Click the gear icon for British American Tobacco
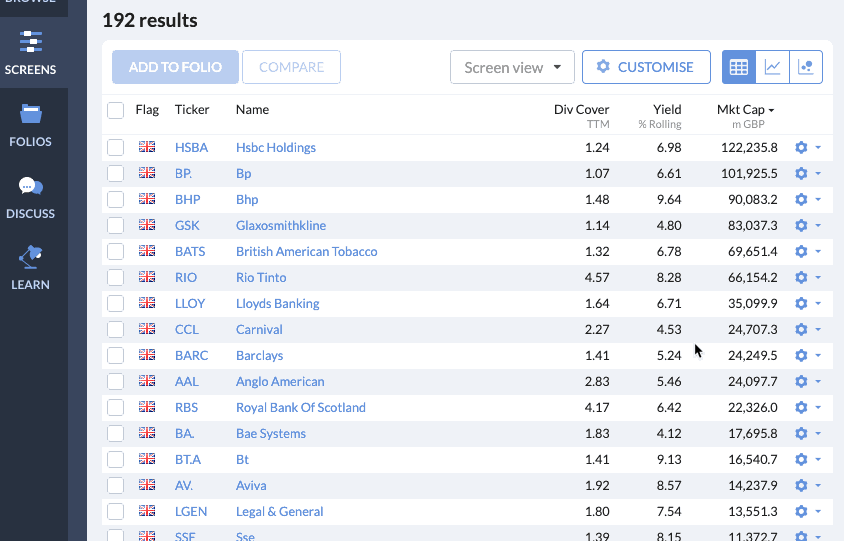 (801, 251)
